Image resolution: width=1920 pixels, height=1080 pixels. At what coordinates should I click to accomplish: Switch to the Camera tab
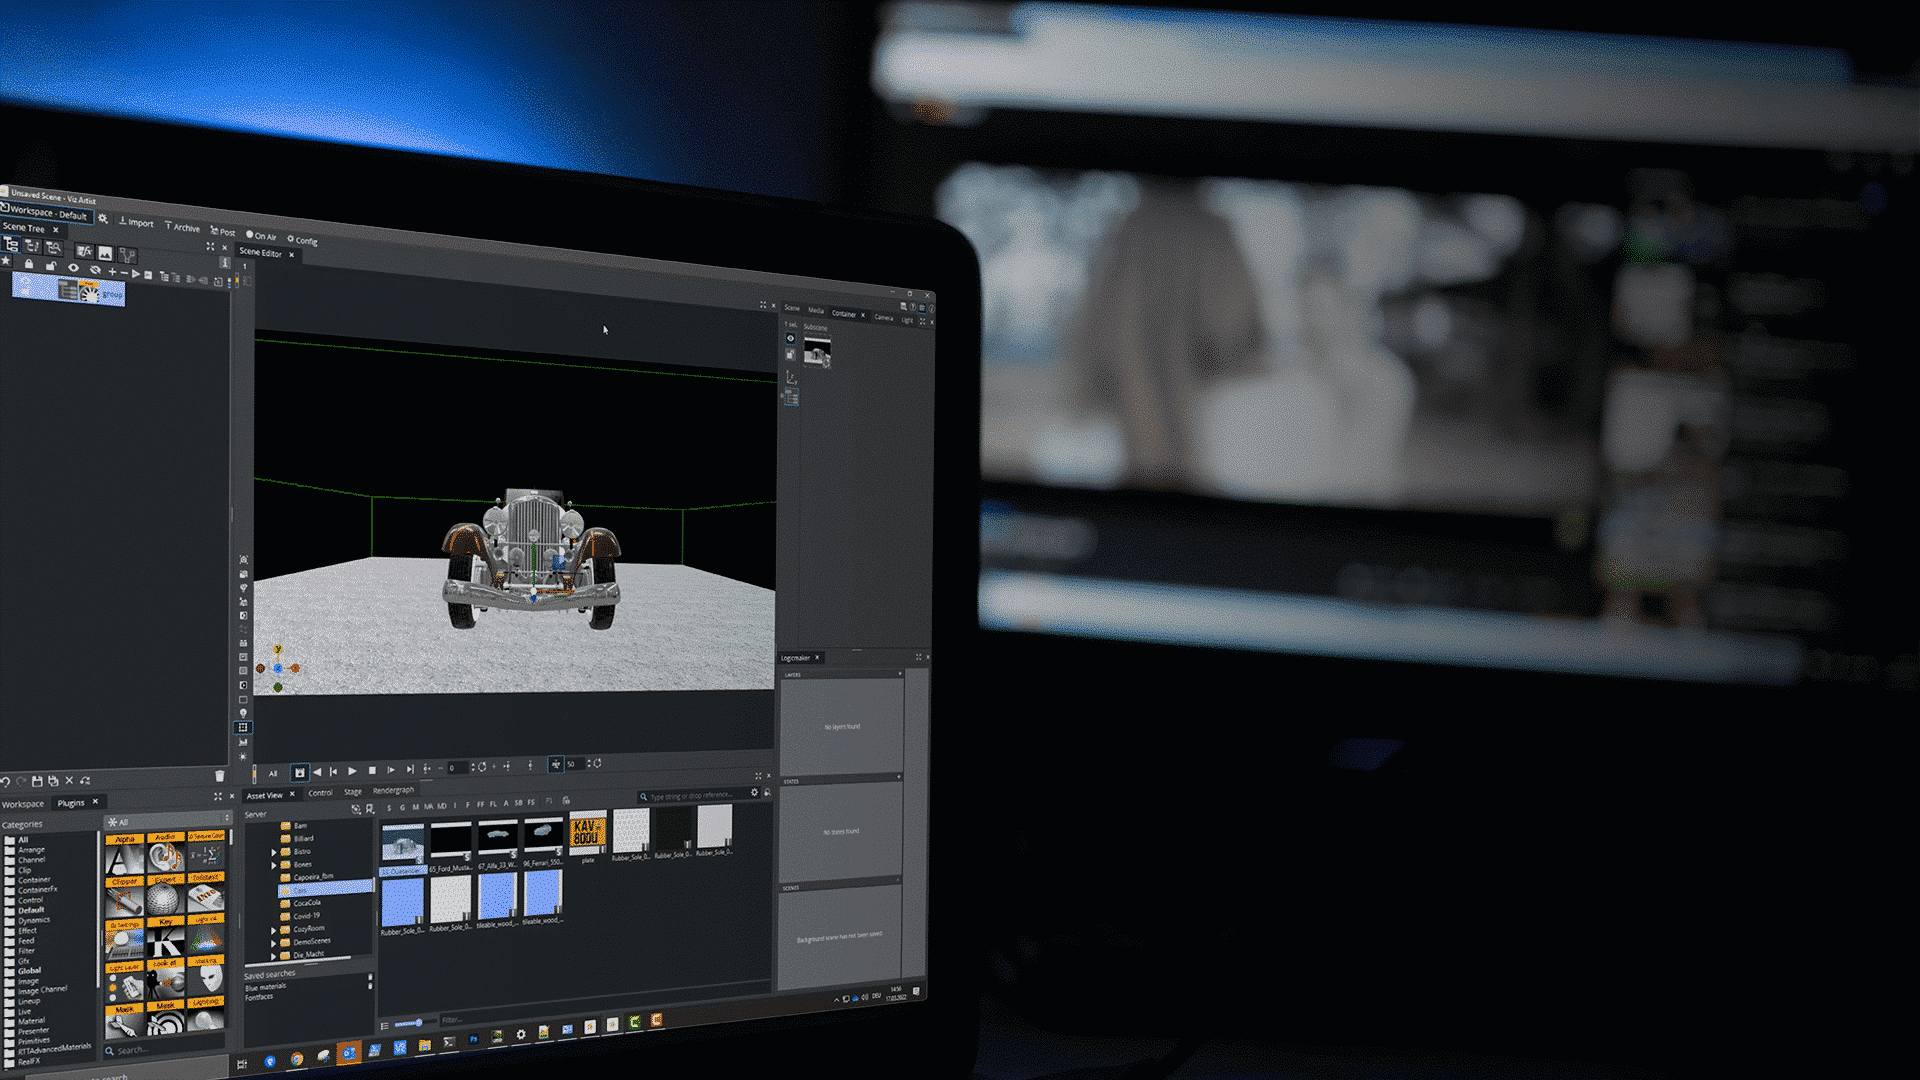click(884, 317)
